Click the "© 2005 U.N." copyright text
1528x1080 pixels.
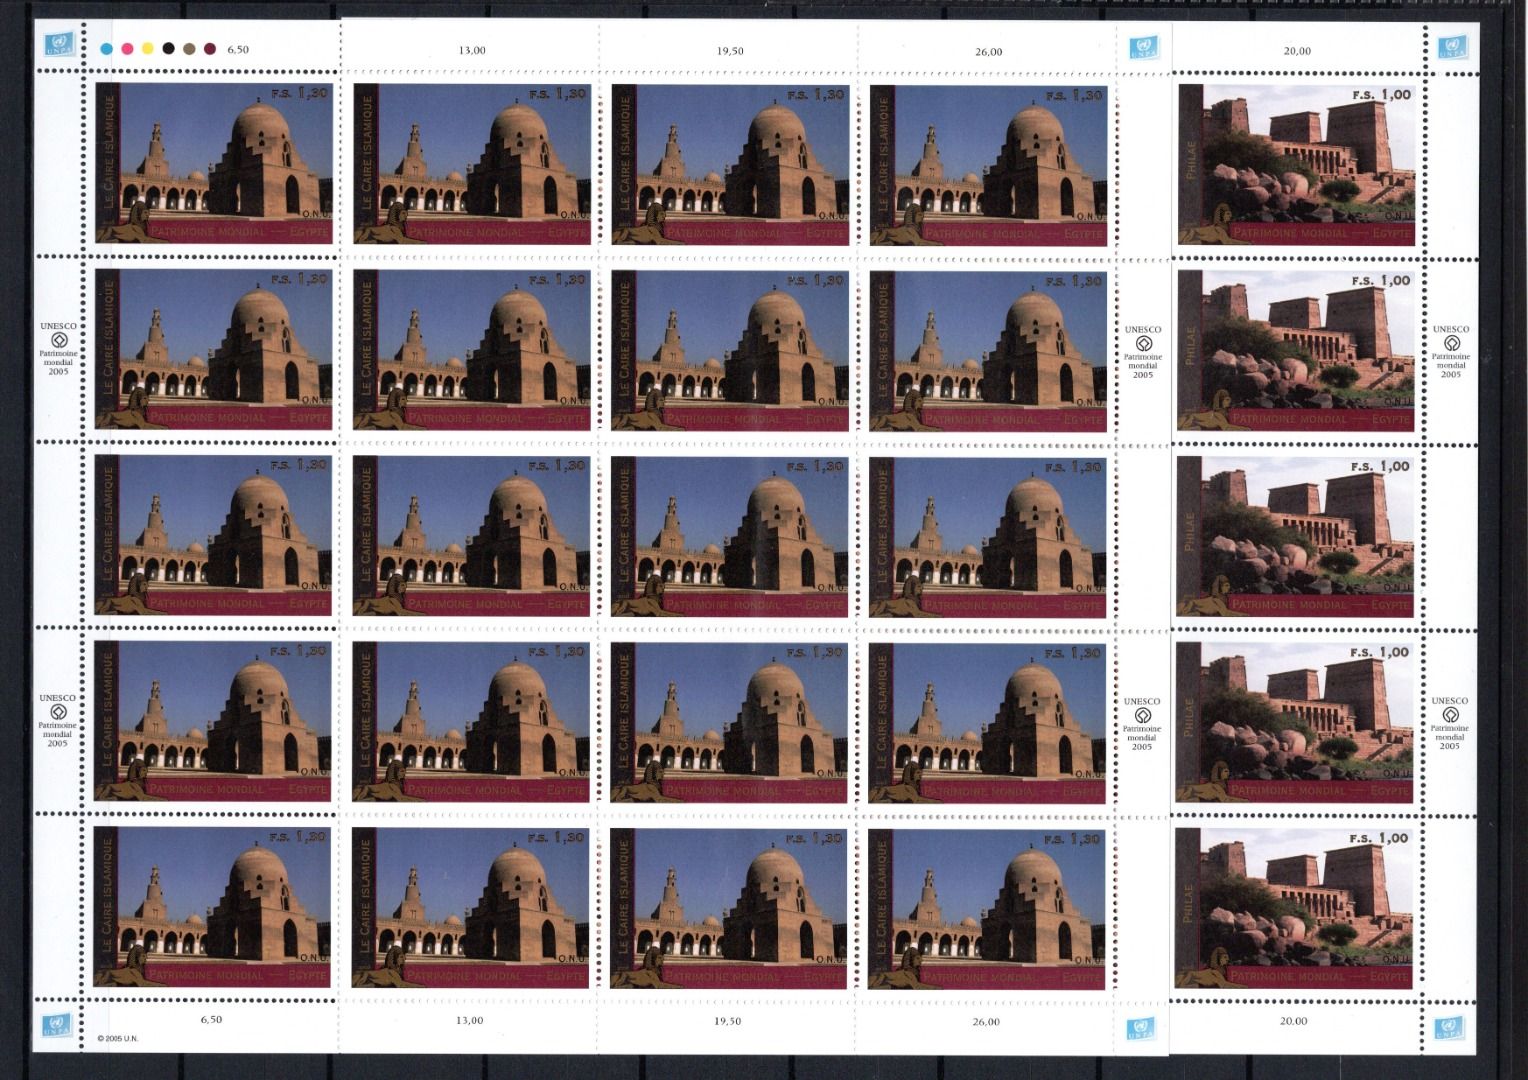click(x=118, y=1039)
